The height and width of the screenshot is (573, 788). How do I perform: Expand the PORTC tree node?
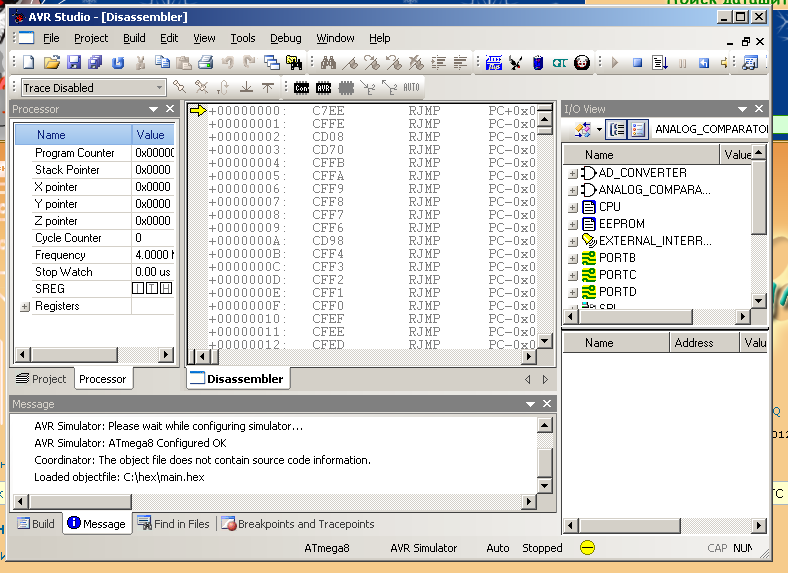pyautogui.click(x=572, y=276)
